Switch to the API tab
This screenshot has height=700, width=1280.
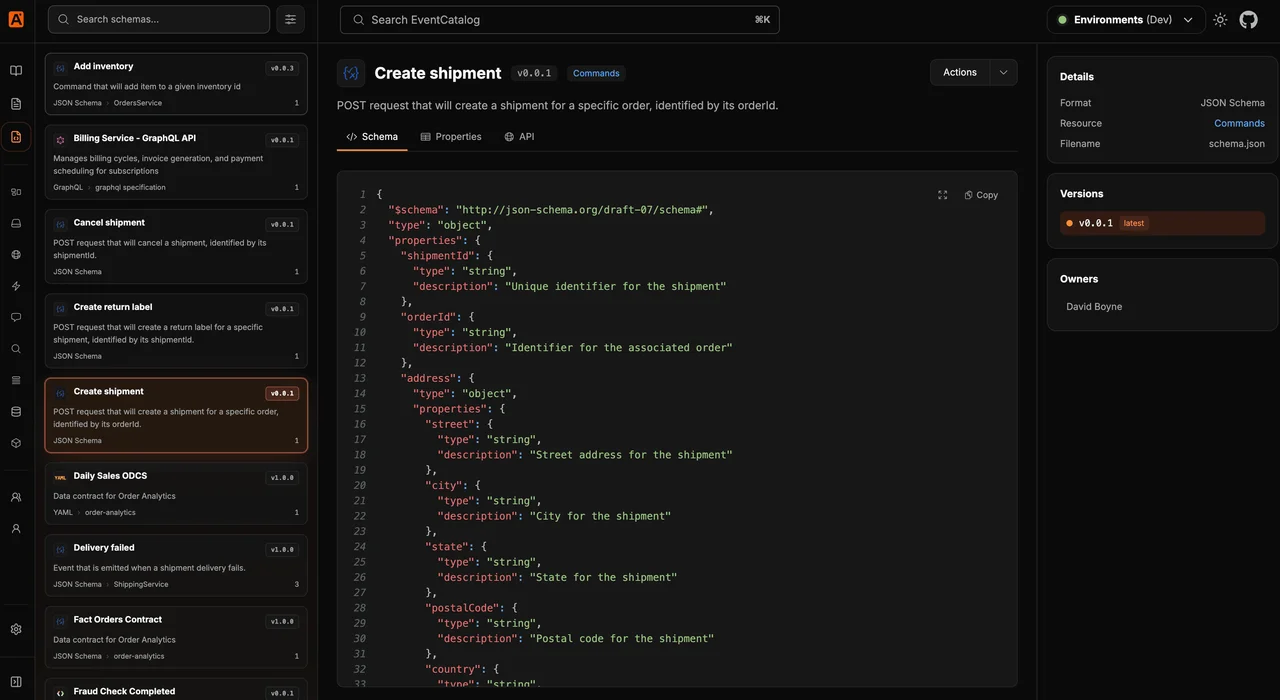coord(519,137)
